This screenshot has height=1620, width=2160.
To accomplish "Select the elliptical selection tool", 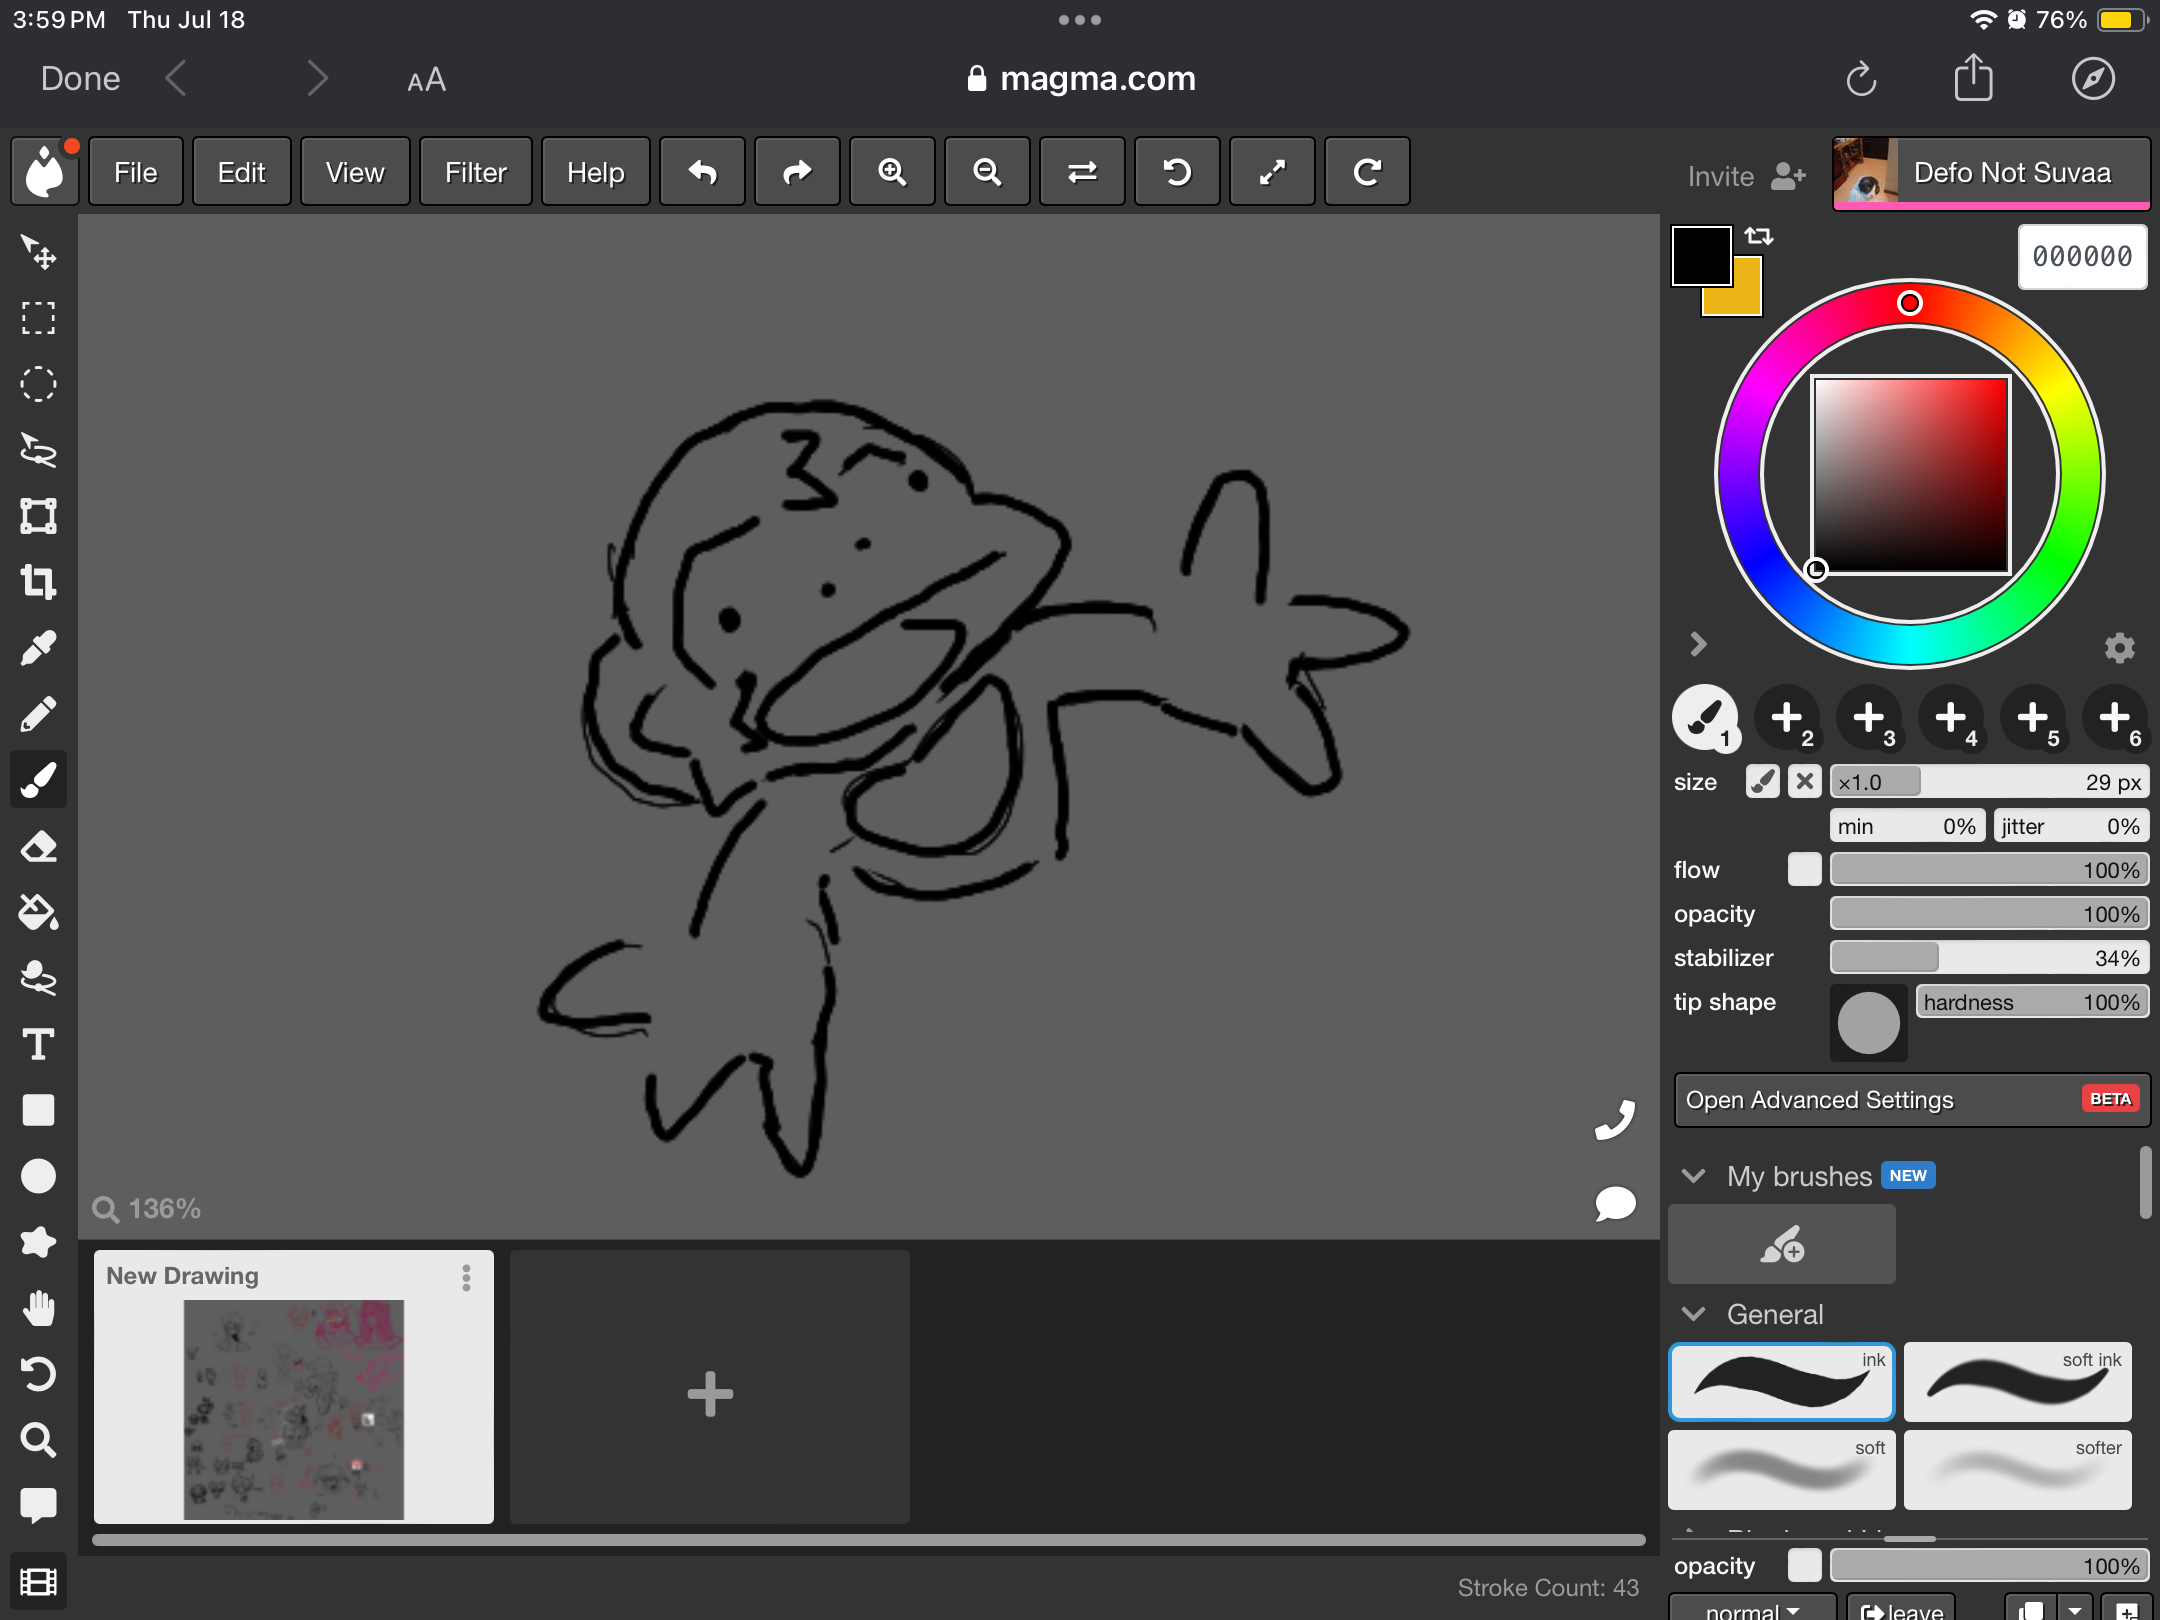I will pyautogui.click(x=38, y=384).
